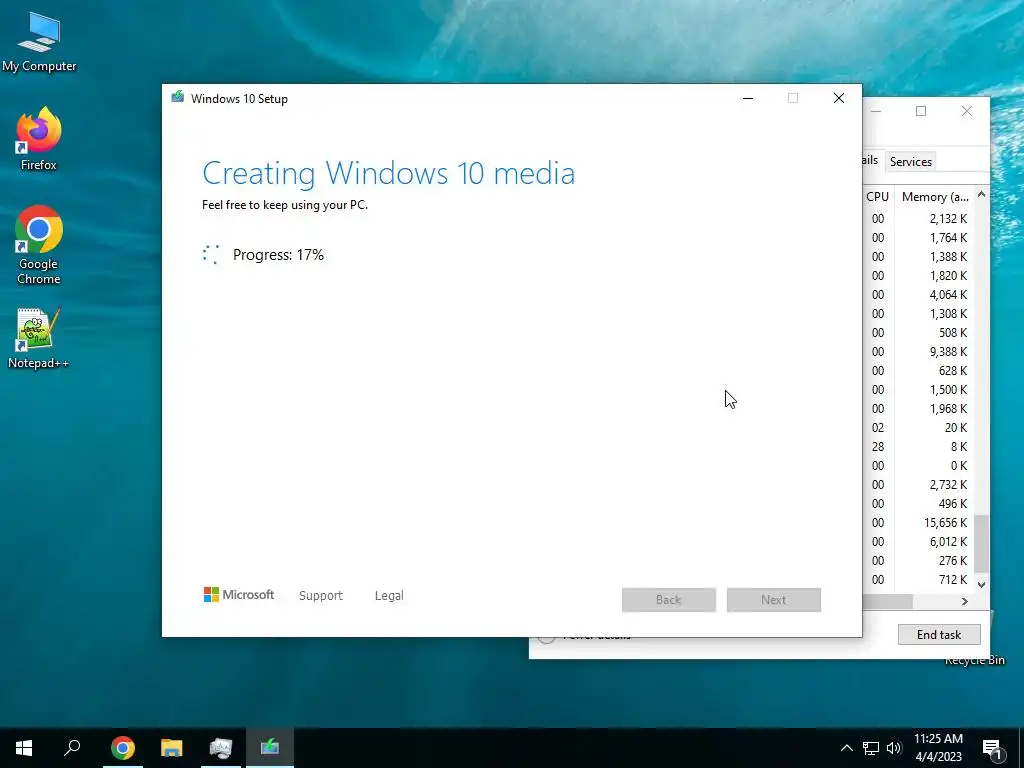This screenshot has width=1024, height=768.
Task: Minimize the Windows 10 Setup window
Action: point(748,99)
